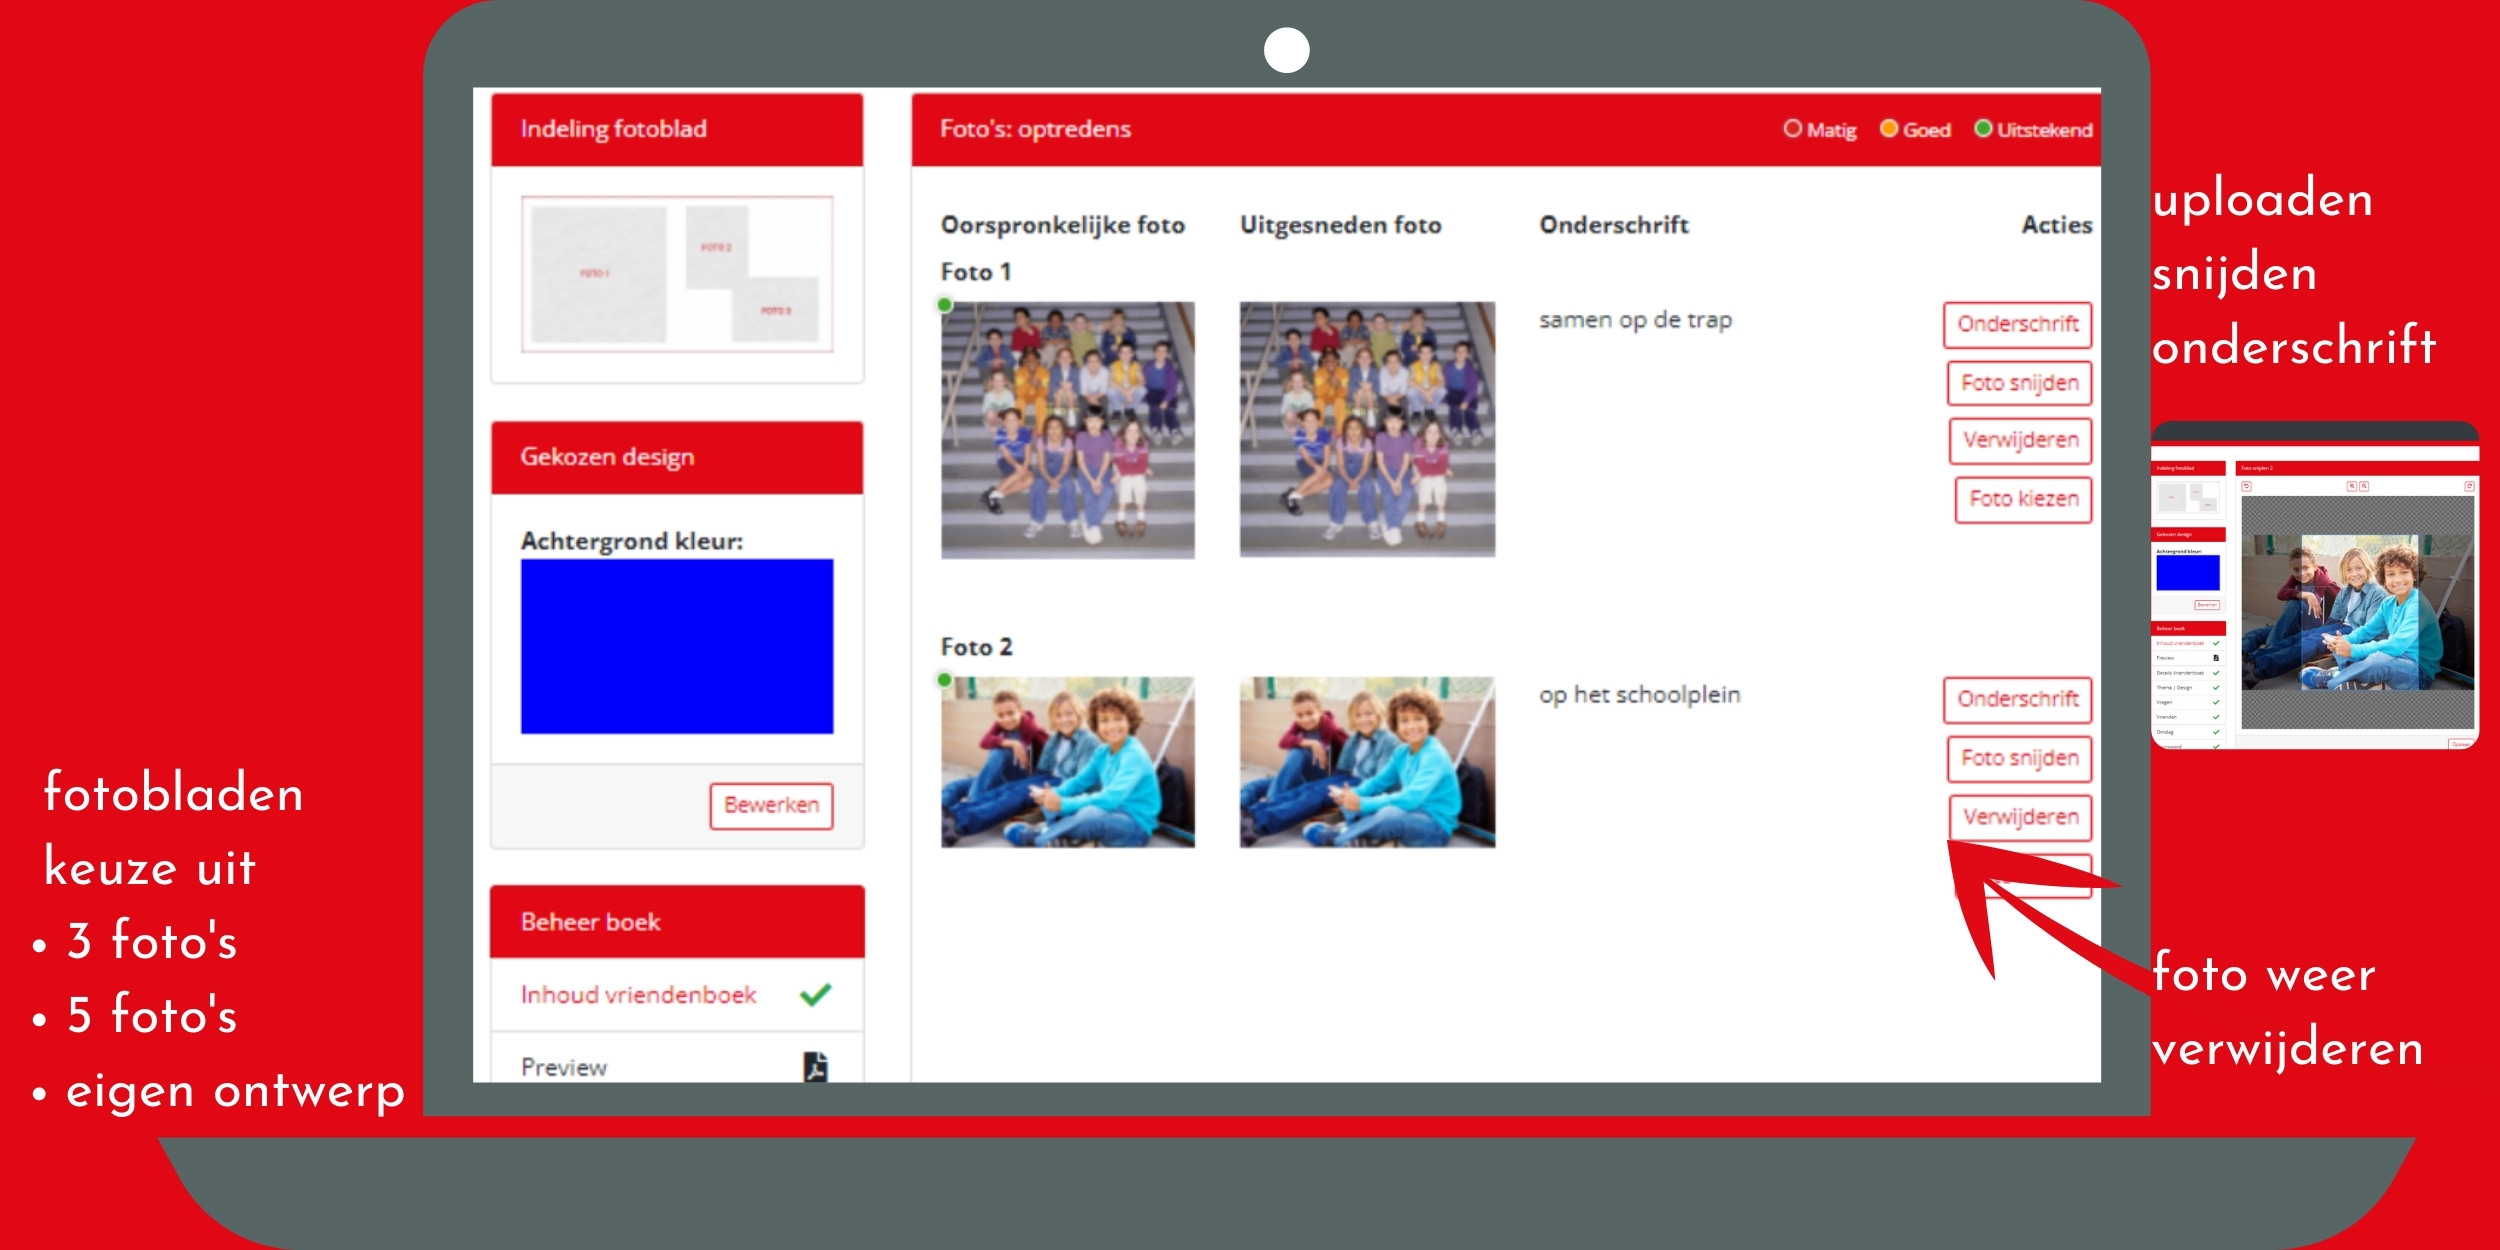Screen dimensions: 2500x1250
Task: Click Verwijderen button for Foto 1
Action: click(2020, 440)
